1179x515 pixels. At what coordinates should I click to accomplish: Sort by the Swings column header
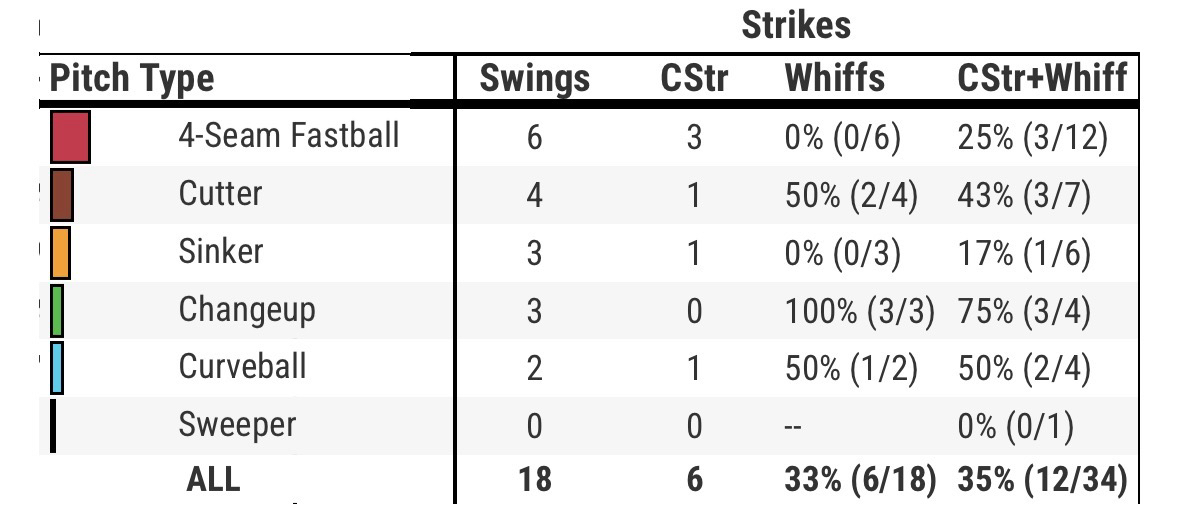click(534, 78)
